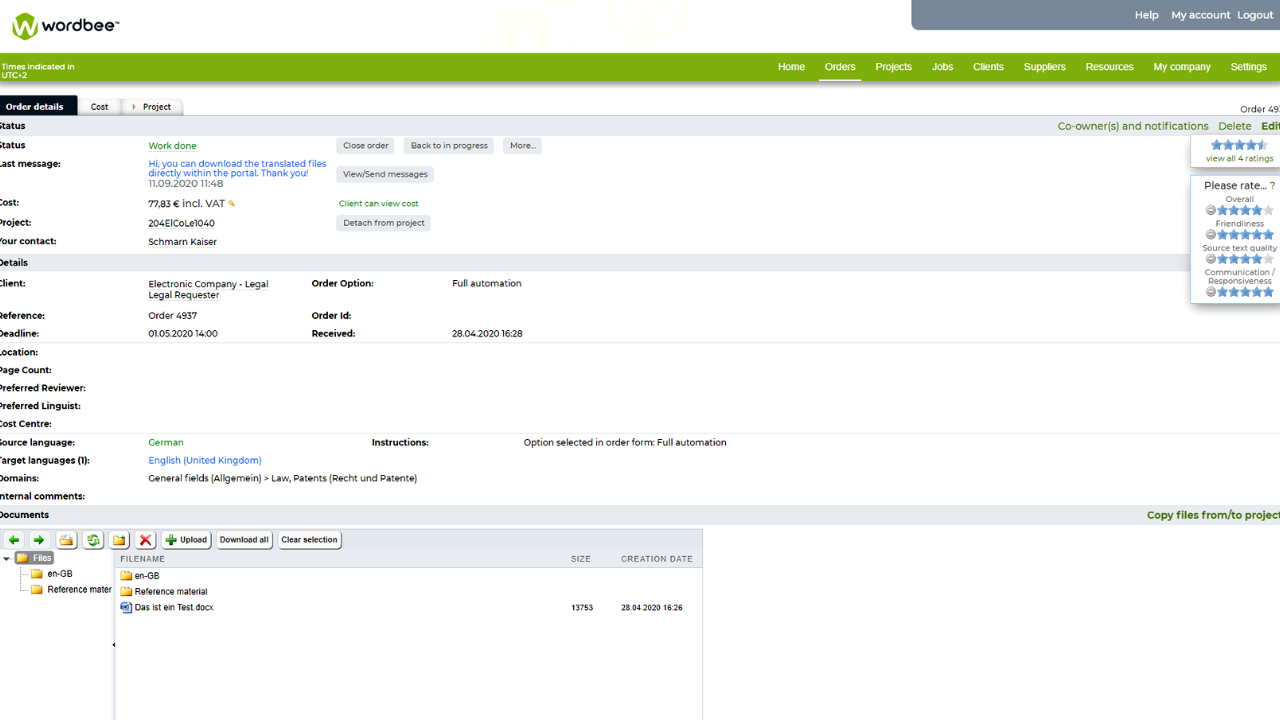The image size is (1280, 720).
Task: Create a new folder with the folder icon
Action: tap(119, 540)
